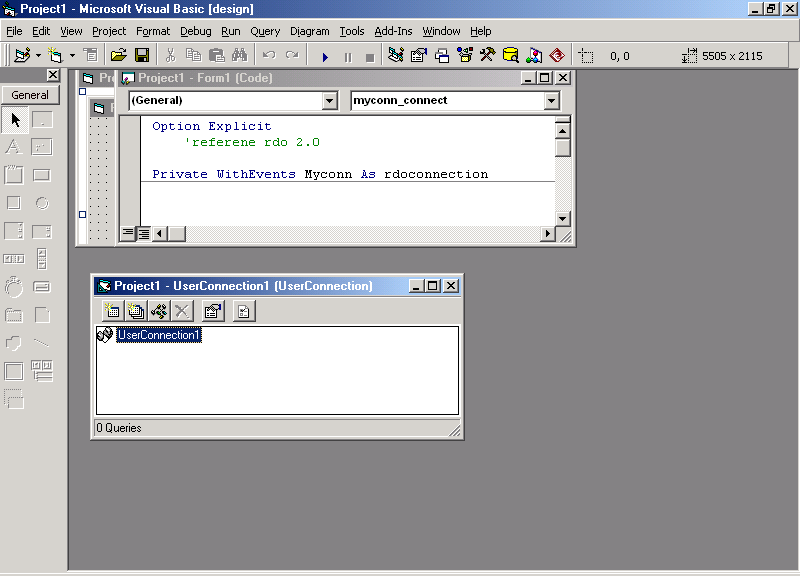Screen dimensions: 800x576
Task: Open the Project Explorer from the toolbar
Action: pyautogui.click(x=397, y=56)
